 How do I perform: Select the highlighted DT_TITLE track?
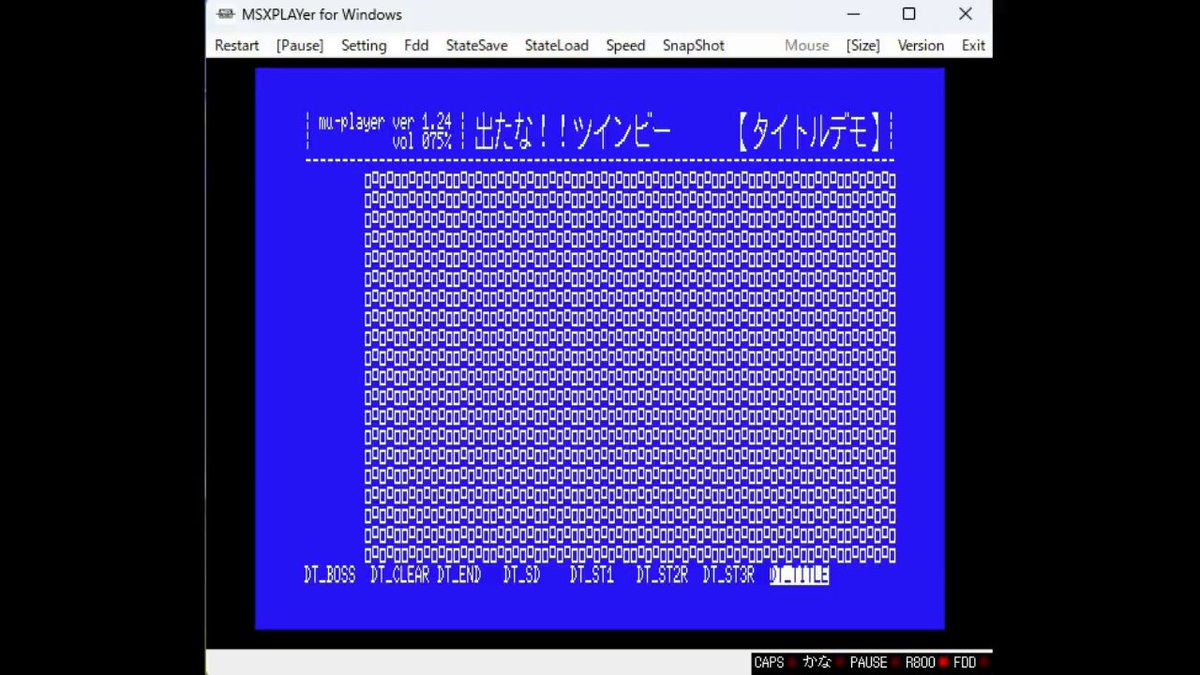[x=799, y=575]
